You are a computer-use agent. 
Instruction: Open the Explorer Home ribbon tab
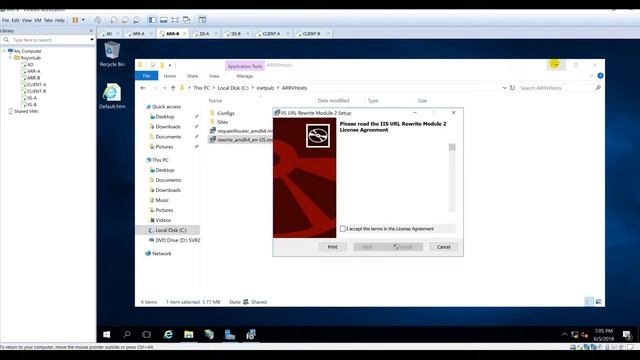click(x=170, y=76)
